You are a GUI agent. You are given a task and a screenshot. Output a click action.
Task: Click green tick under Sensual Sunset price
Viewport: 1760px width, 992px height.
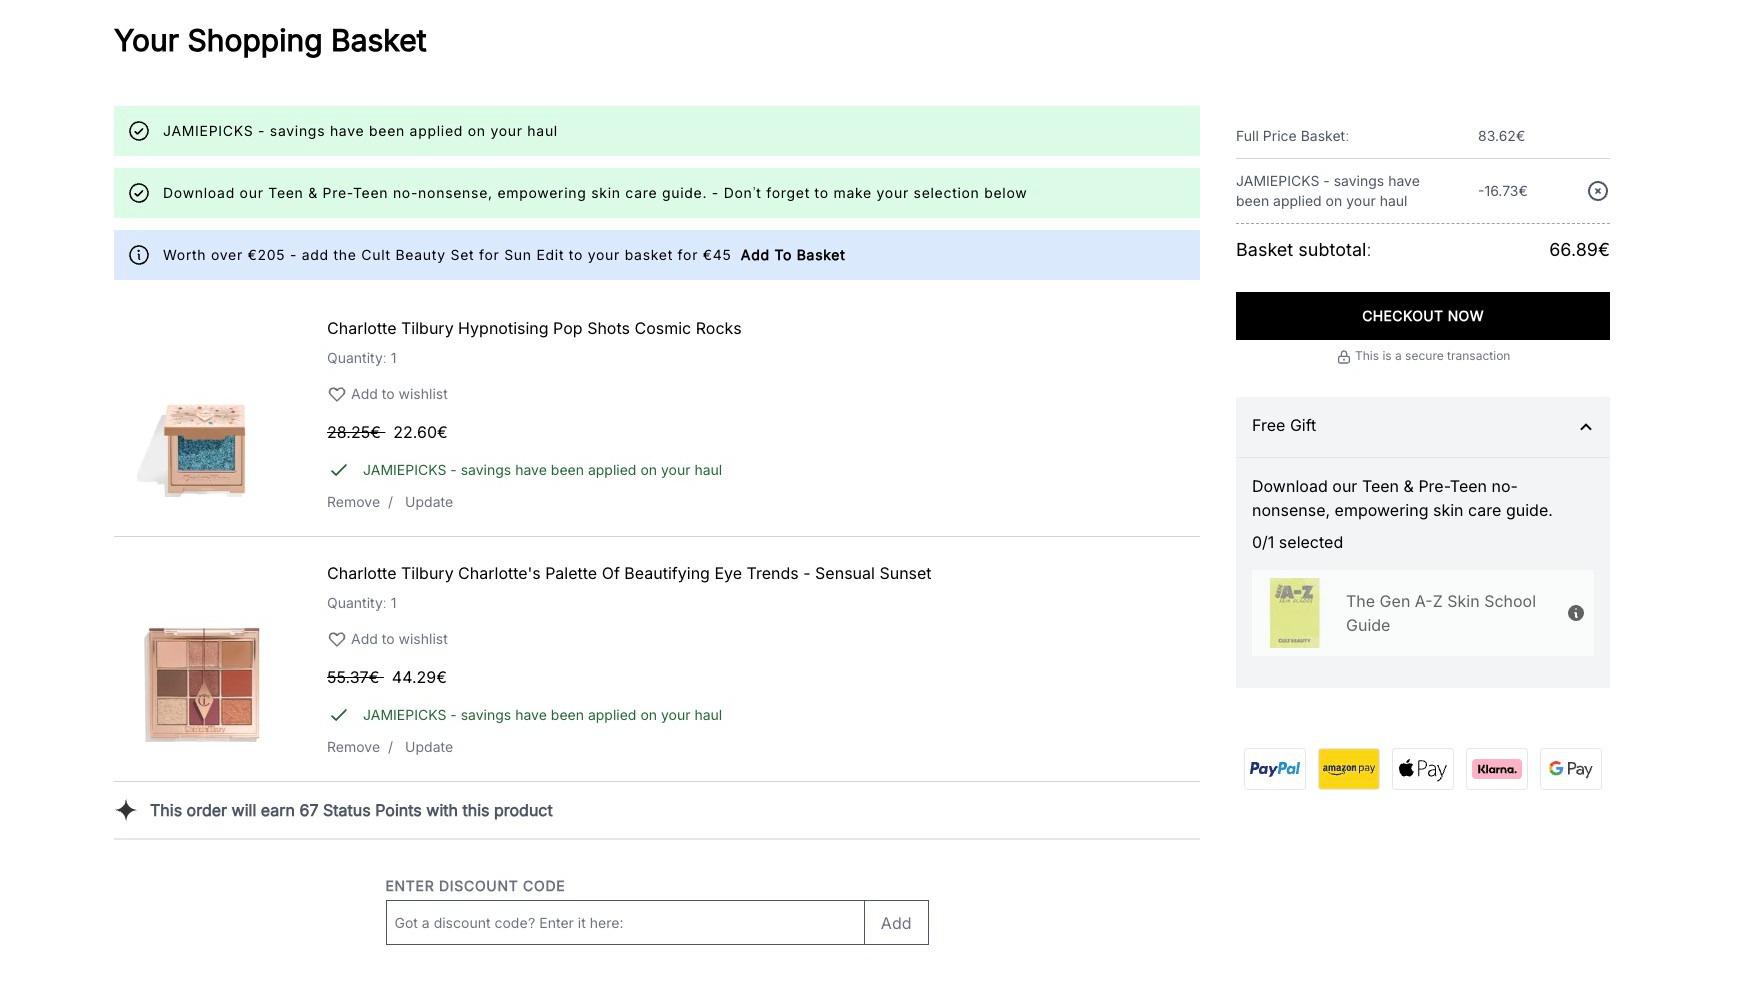(x=339, y=715)
